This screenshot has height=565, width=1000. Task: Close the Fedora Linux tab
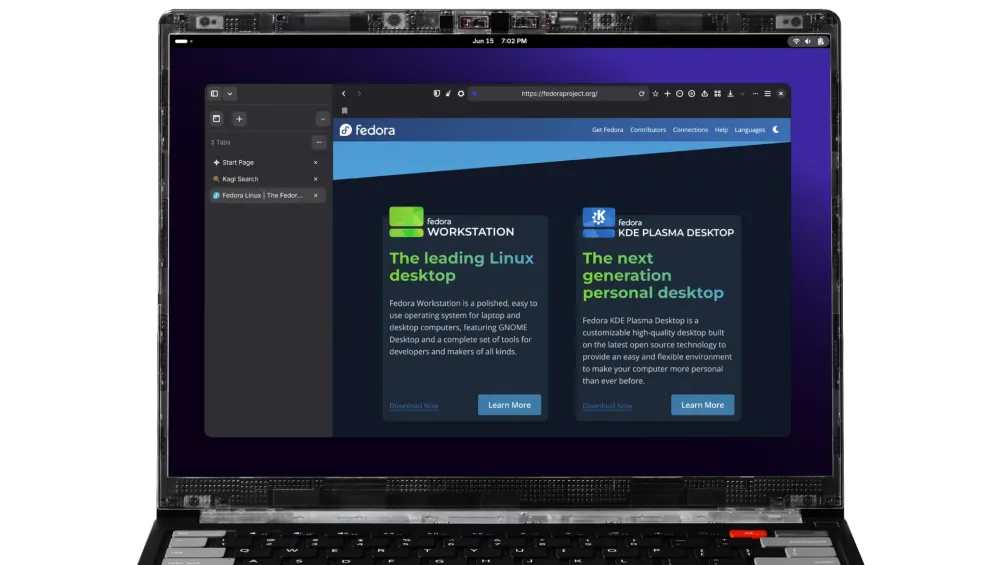pyautogui.click(x=316, y=196)
